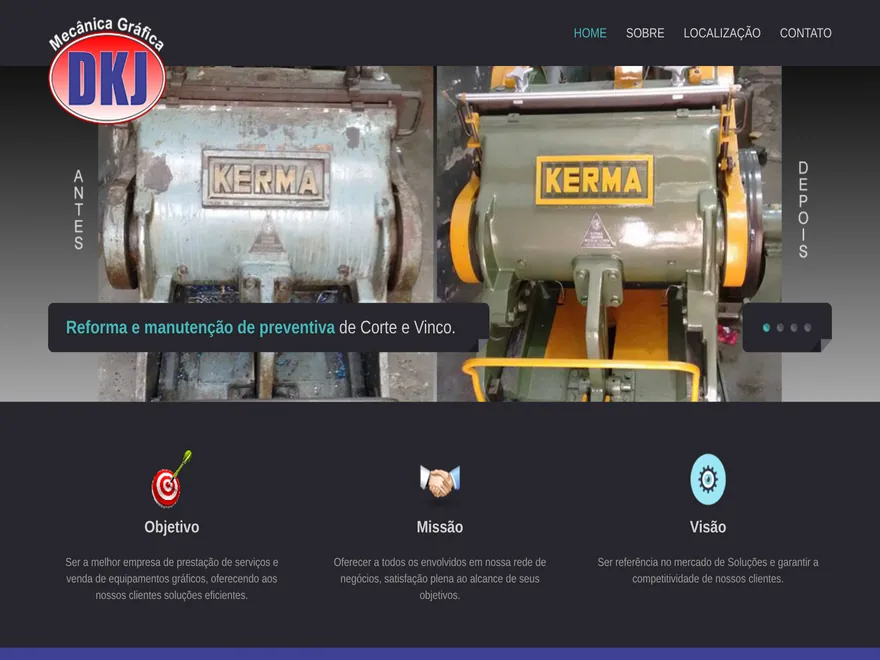The height and width of the screenshot is (660, 880).
Task: Go to the LOCALIZAÇÃO page
Action: 722,33
